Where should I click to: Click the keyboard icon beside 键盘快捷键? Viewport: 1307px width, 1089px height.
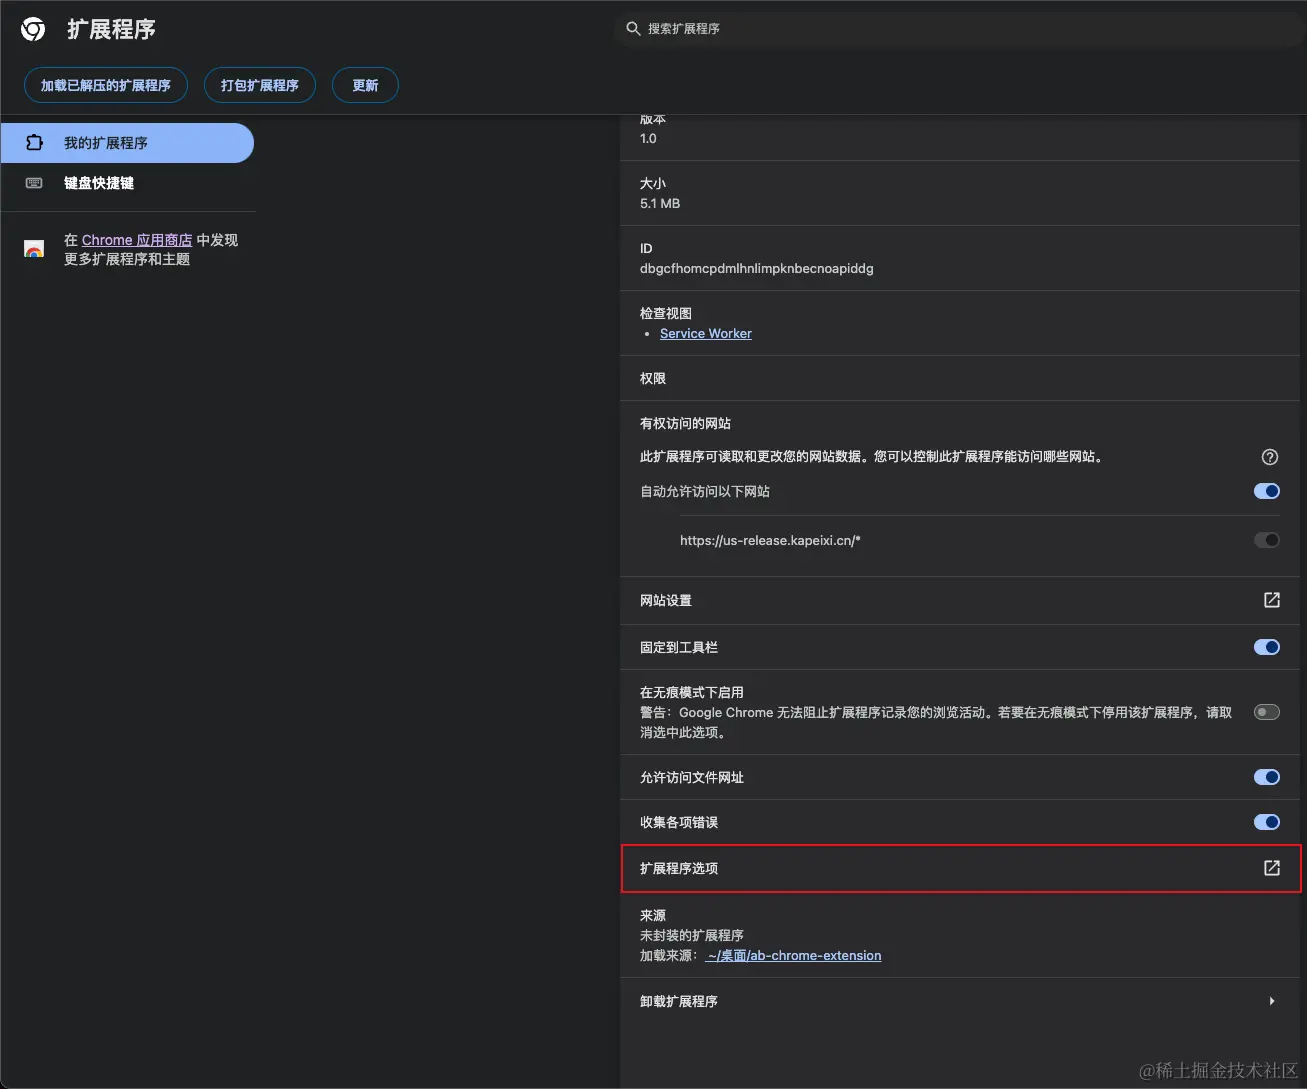click(34, 183)
